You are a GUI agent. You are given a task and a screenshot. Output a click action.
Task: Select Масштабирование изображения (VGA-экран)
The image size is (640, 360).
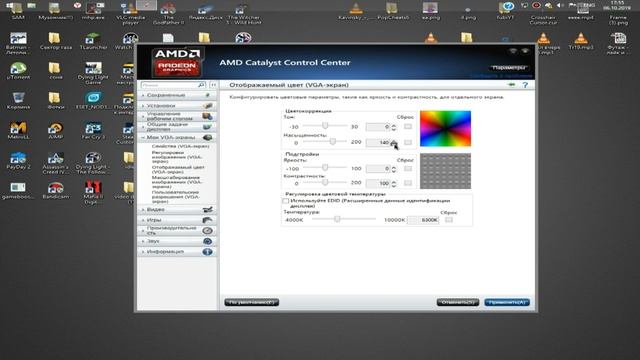pos(176,182)
